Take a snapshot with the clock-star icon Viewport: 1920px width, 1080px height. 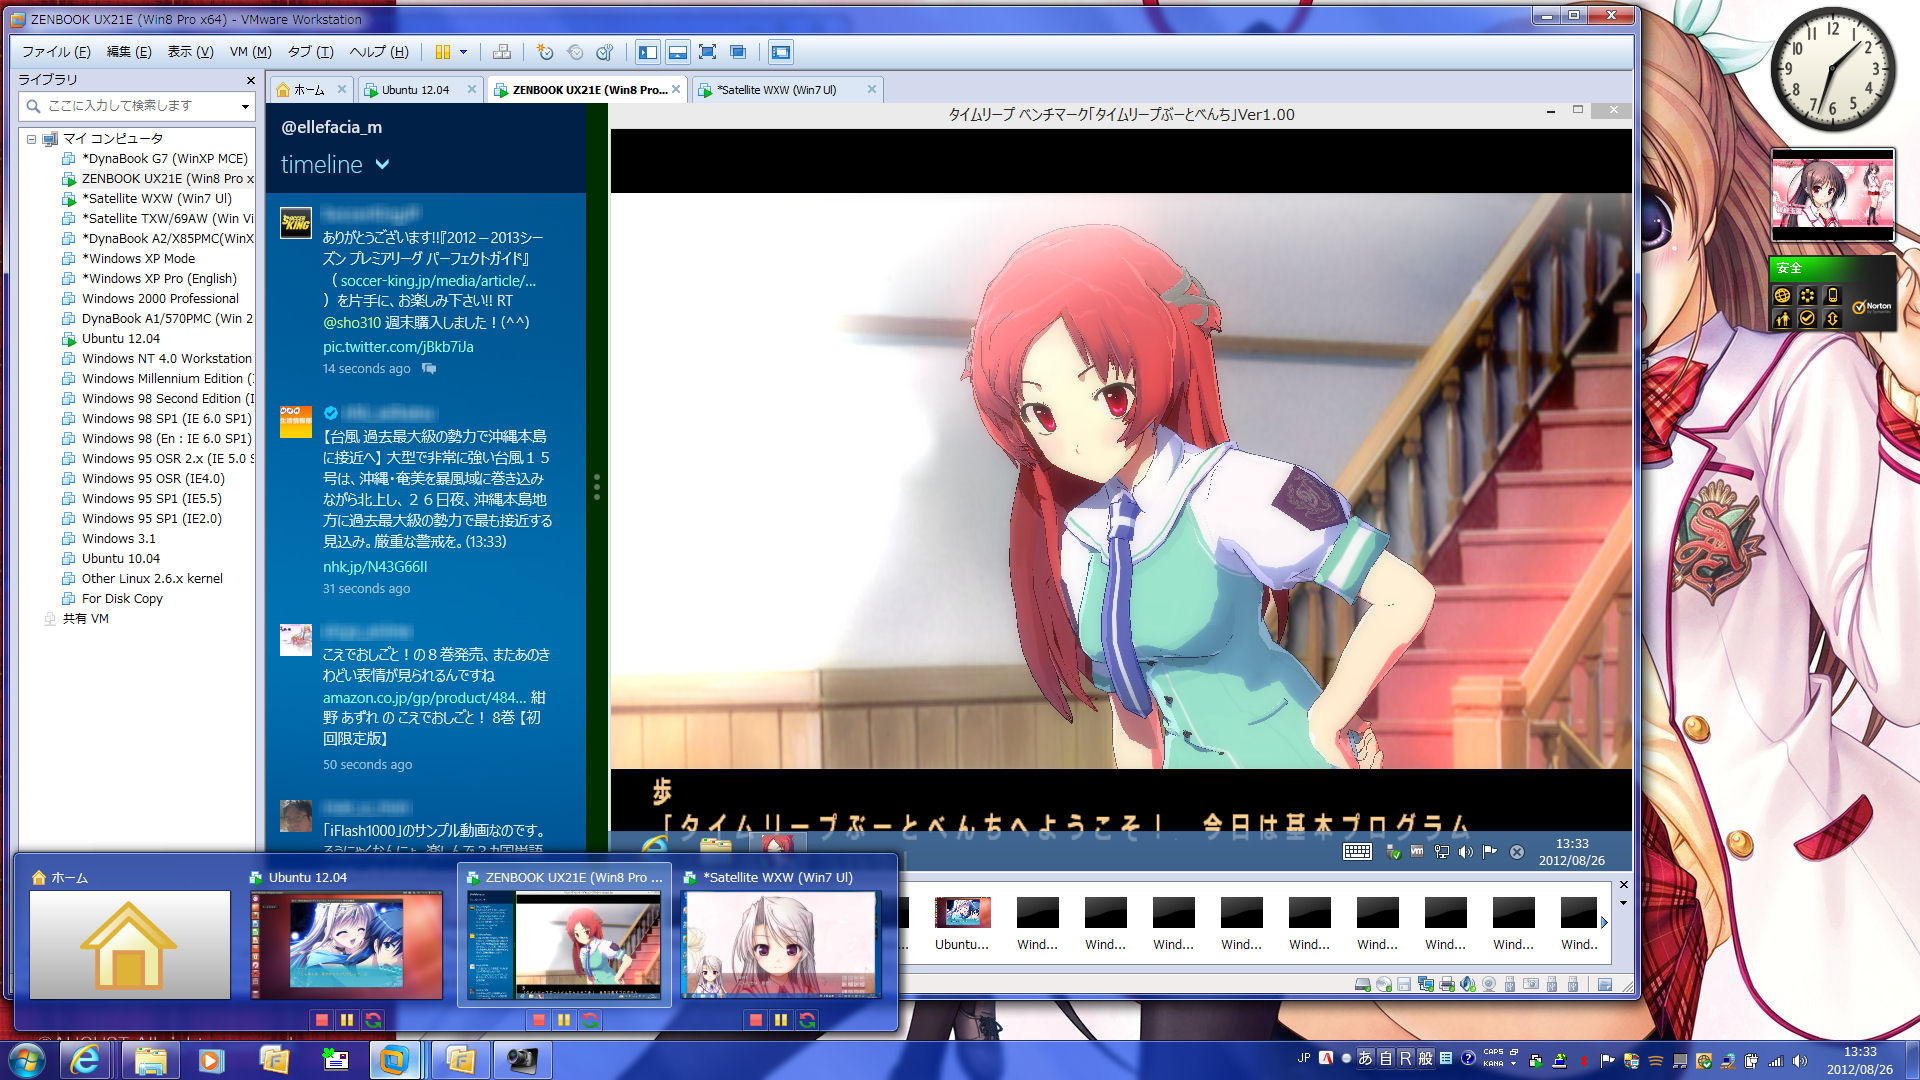pyautogui.click(x=545, y=52)
